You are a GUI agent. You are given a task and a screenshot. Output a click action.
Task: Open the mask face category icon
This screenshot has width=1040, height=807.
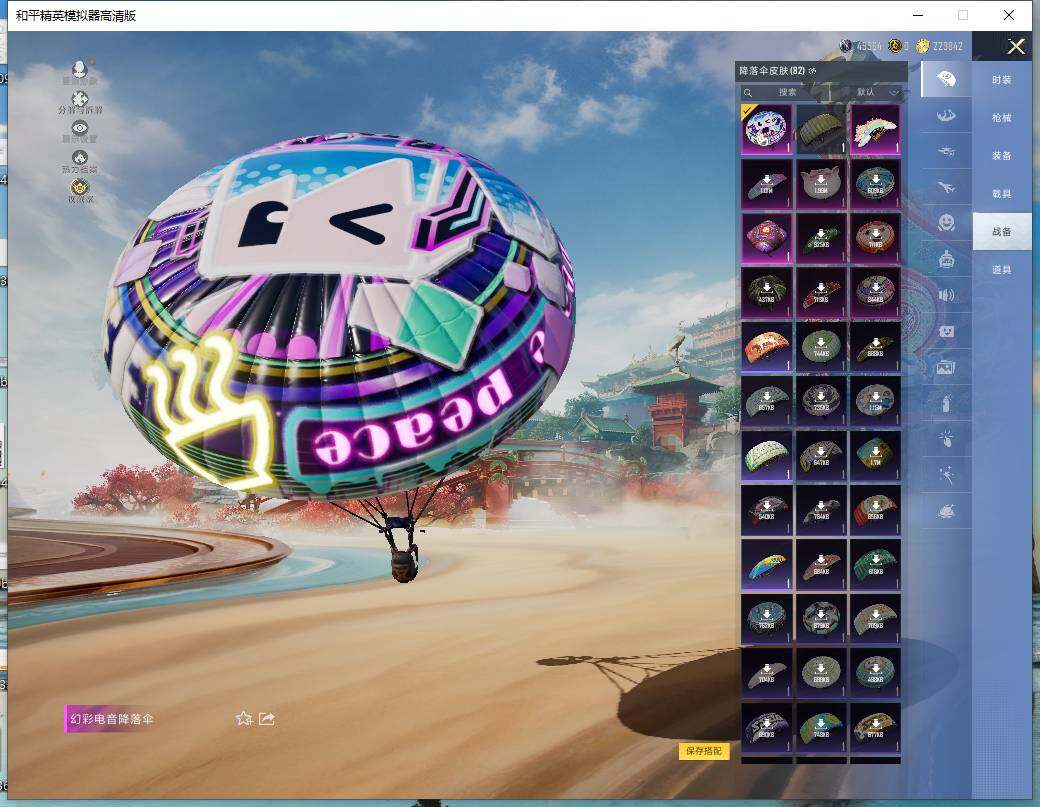946,331
